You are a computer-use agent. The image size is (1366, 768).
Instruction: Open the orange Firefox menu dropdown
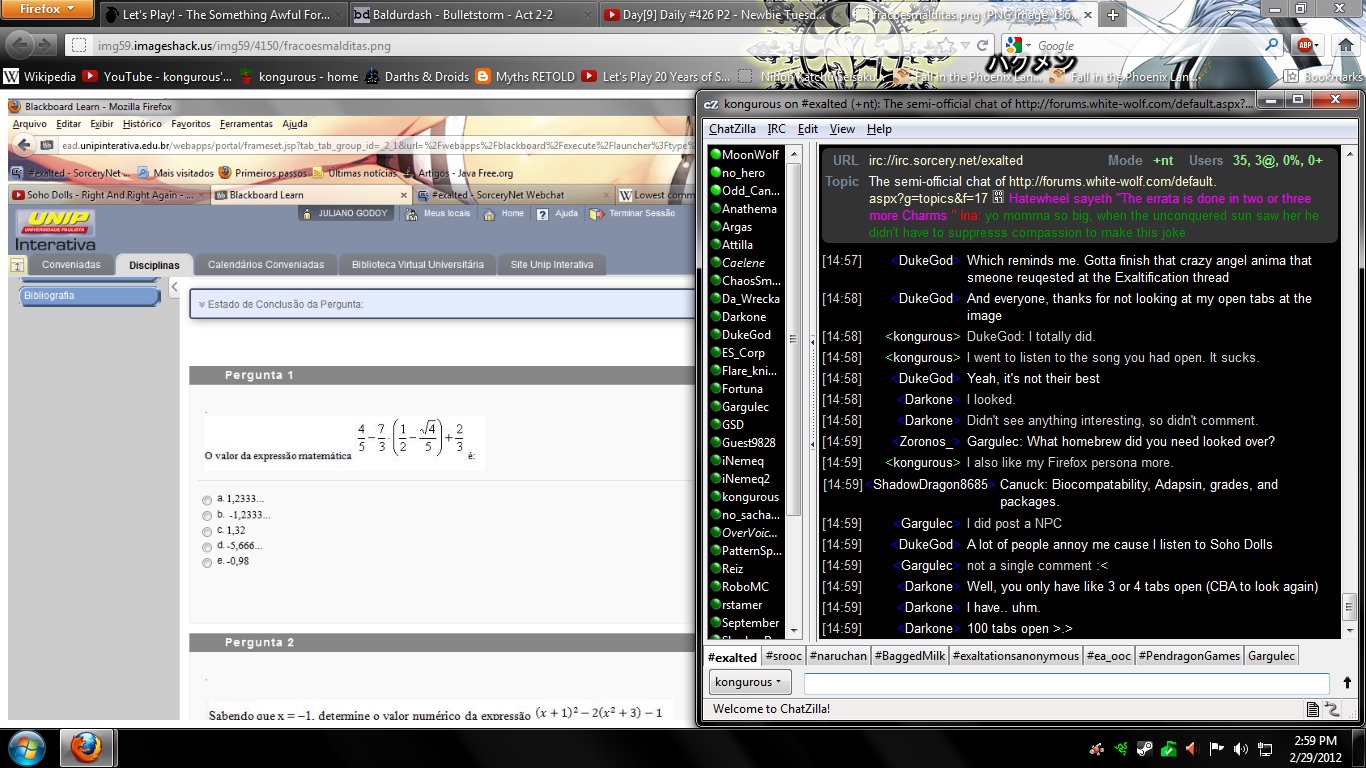click(47, 9)
